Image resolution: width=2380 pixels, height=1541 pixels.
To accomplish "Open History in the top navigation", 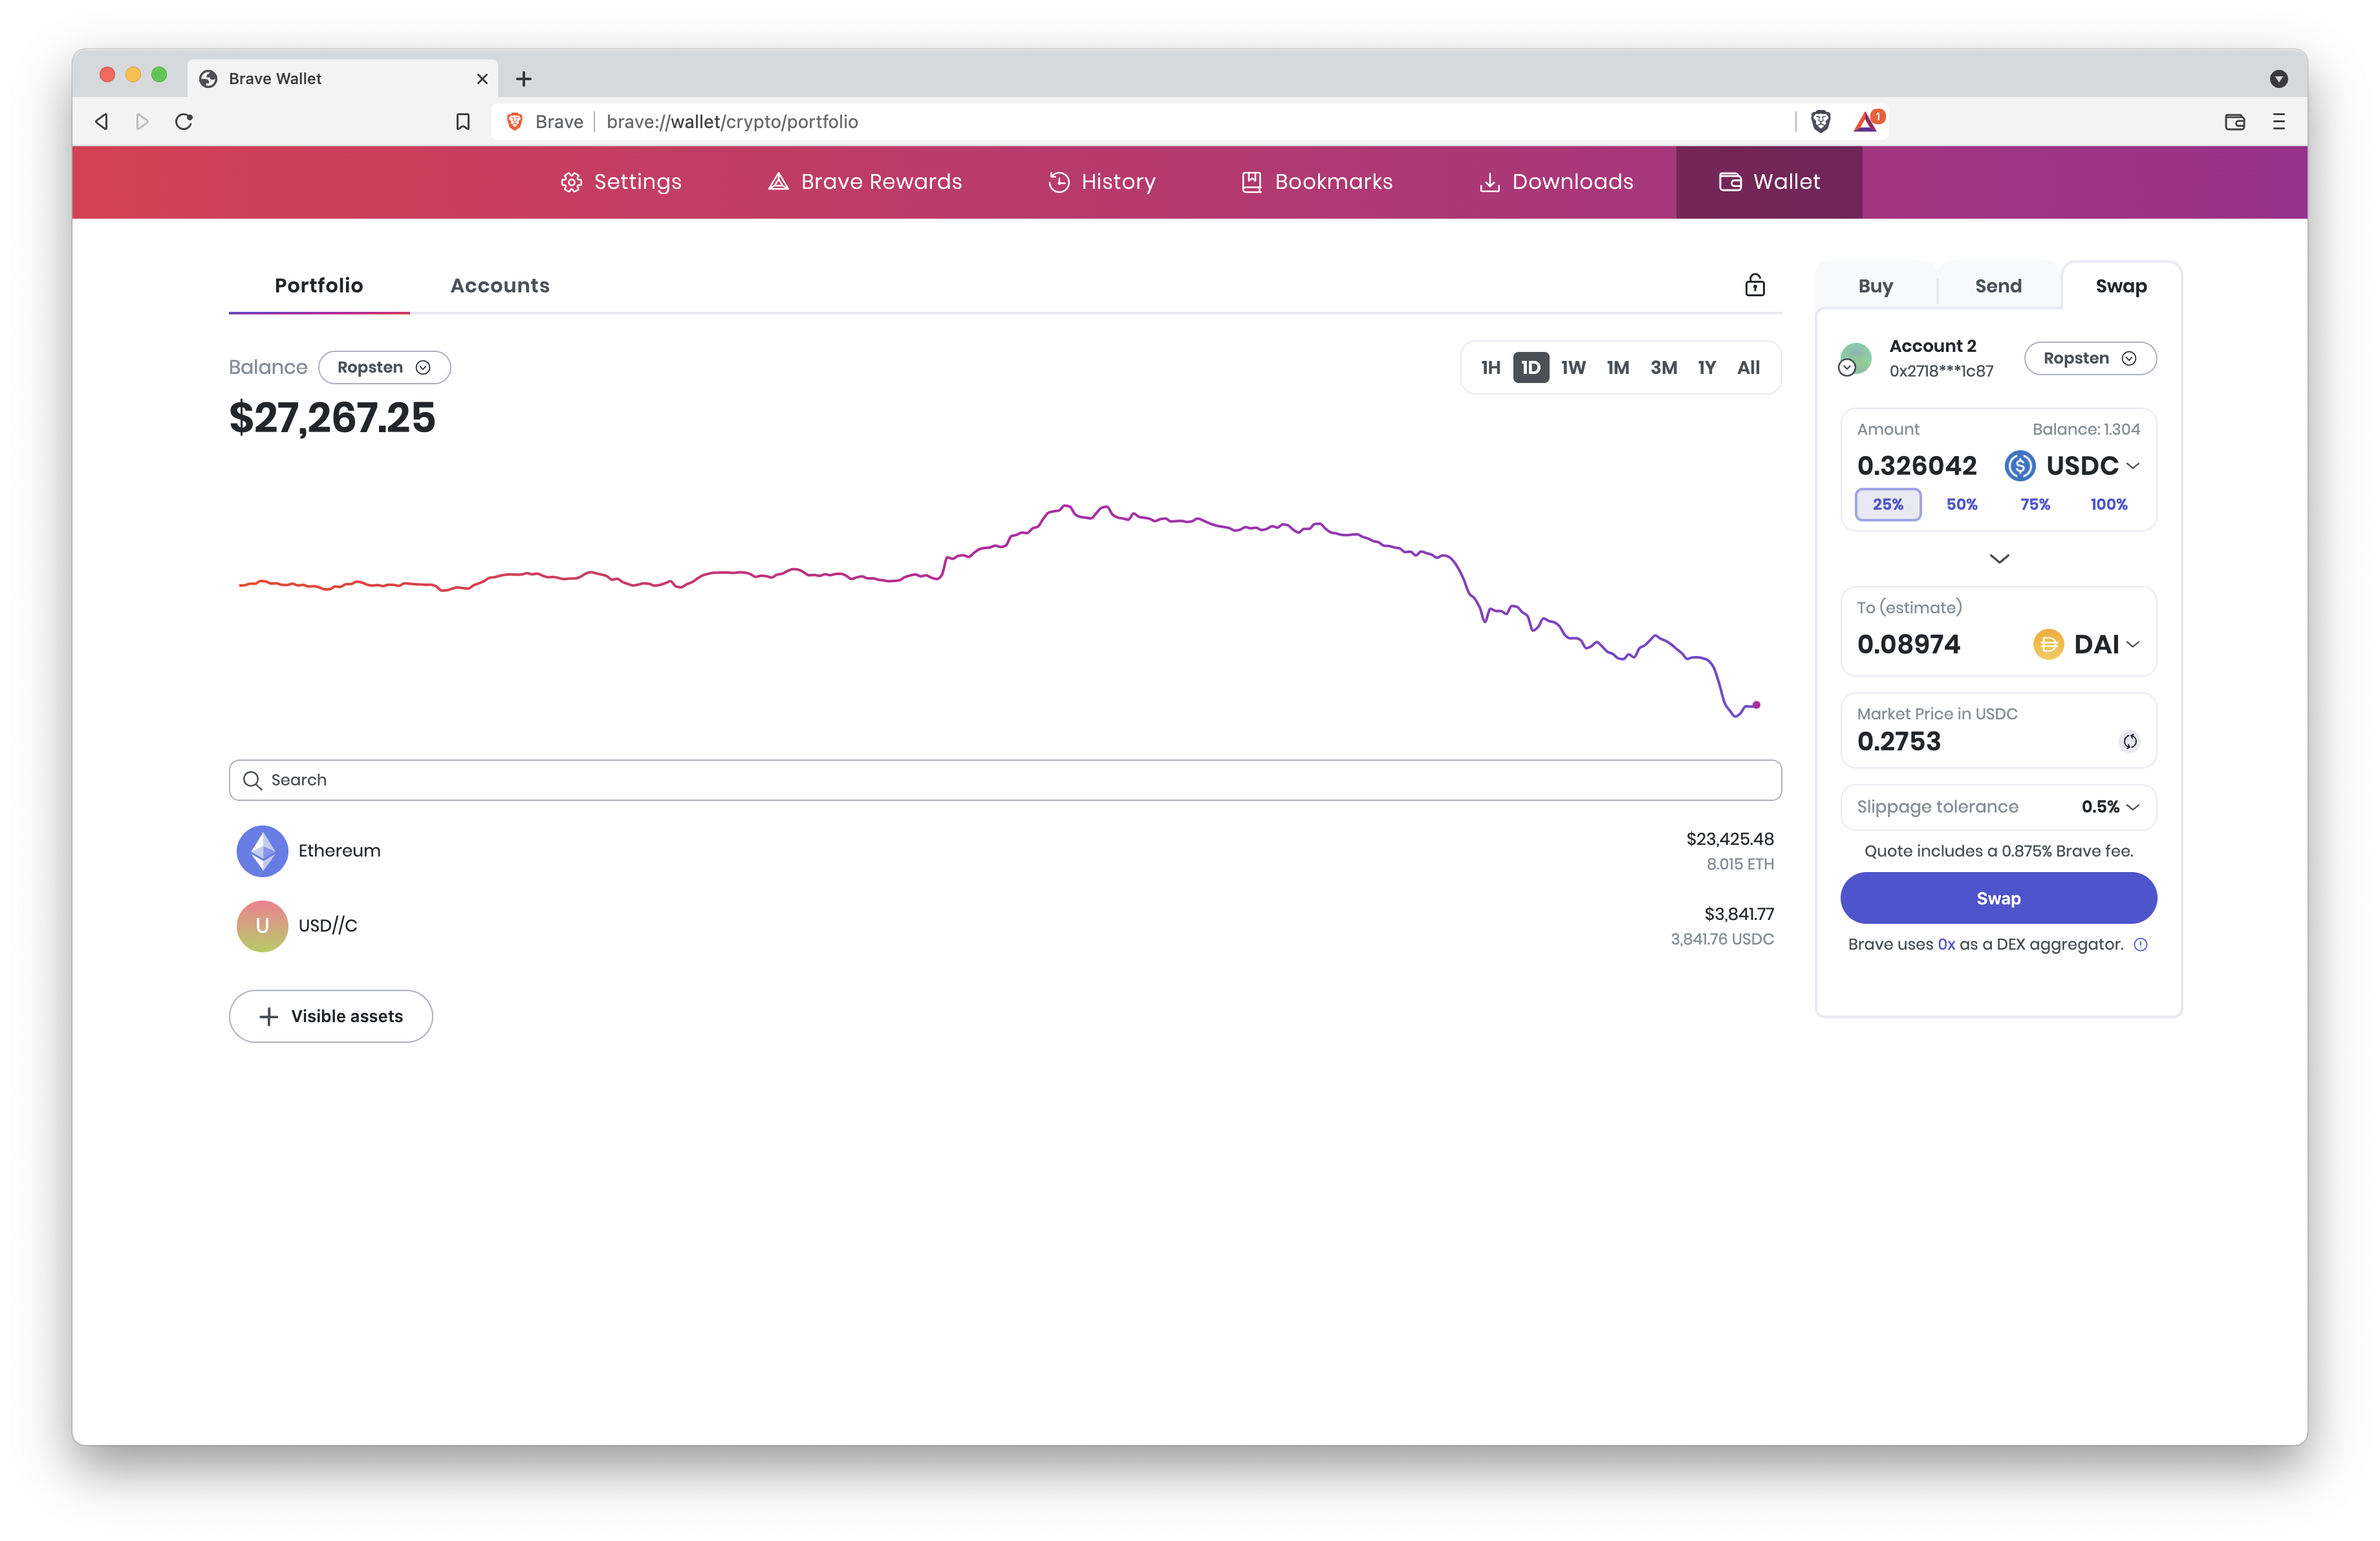I will coord(1101,182).
